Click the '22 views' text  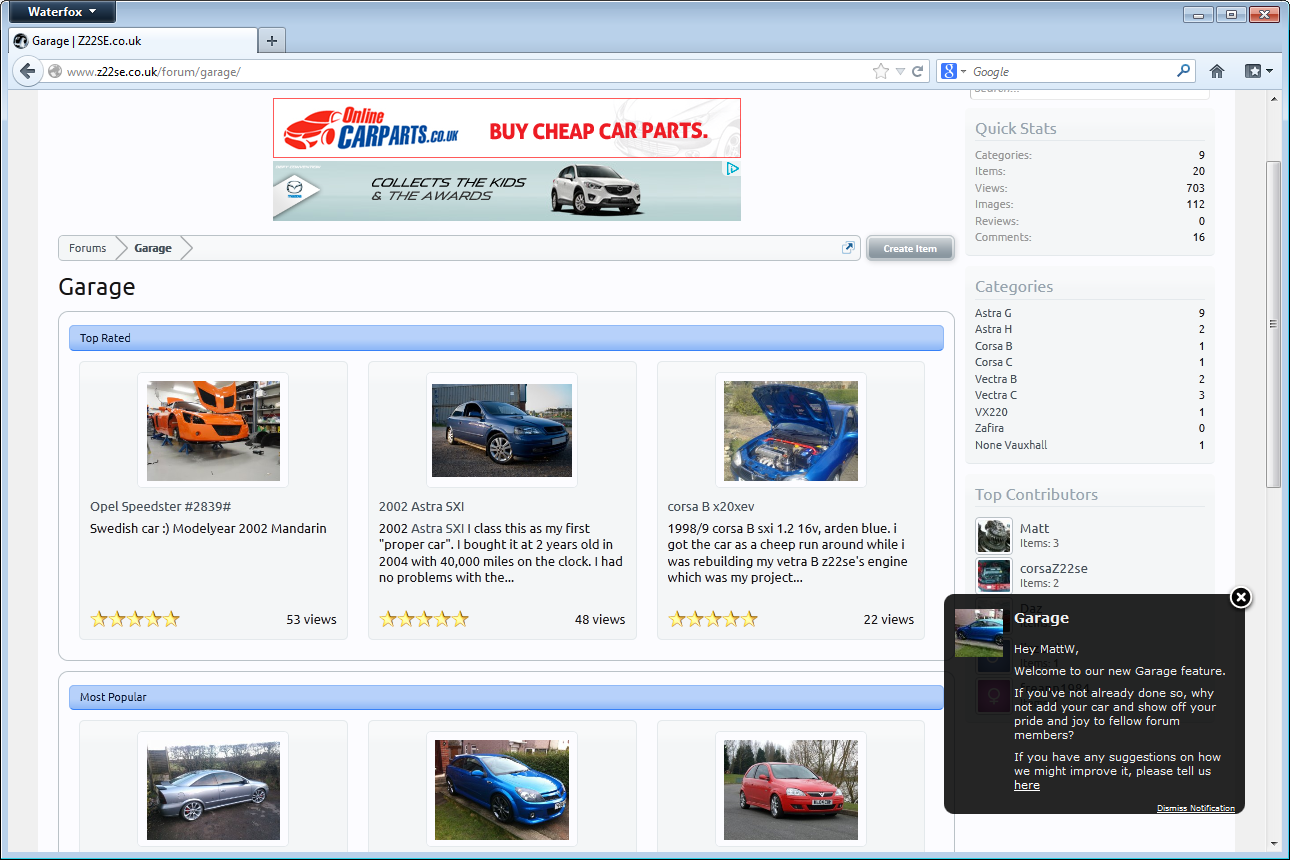click(x=889, y=619)
